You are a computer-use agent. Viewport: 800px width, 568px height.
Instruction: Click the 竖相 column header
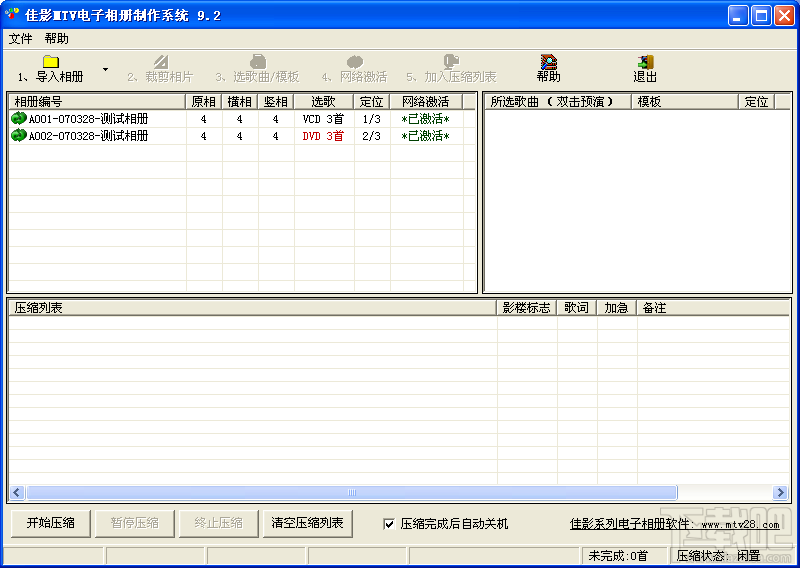pyautogui.click(x=276, y=102)
